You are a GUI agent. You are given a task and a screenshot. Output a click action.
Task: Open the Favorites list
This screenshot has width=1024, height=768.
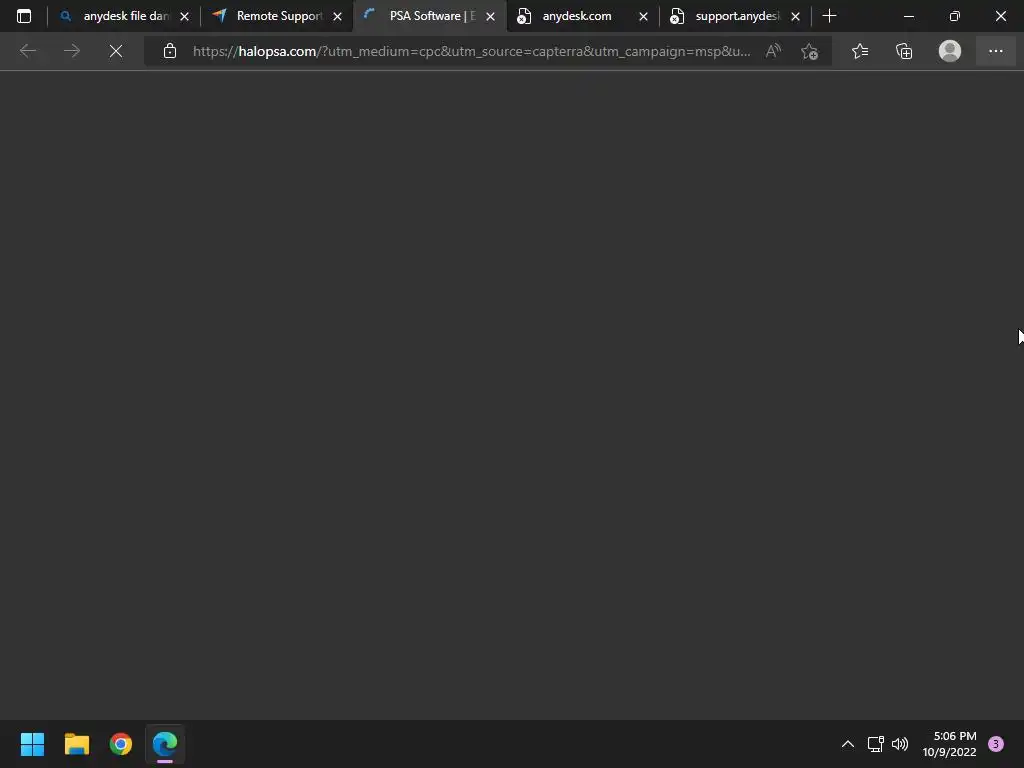click(x=860, y=51)
